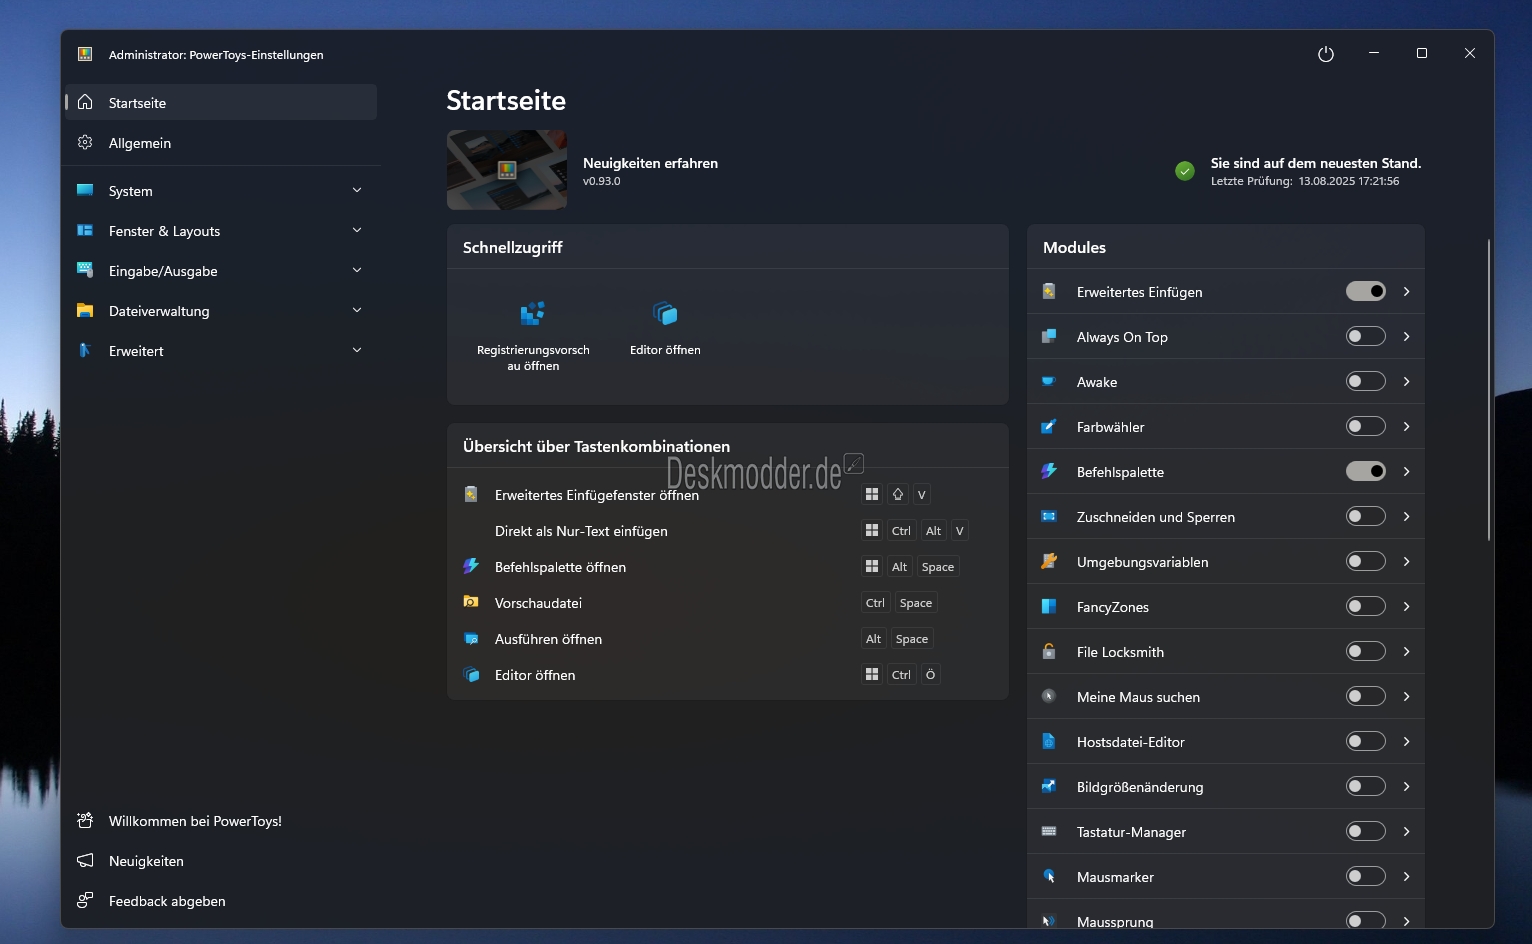
Task: Click the green up-to-date checkmark icon
Action: pyautogui.click(x=1185, y=171)
